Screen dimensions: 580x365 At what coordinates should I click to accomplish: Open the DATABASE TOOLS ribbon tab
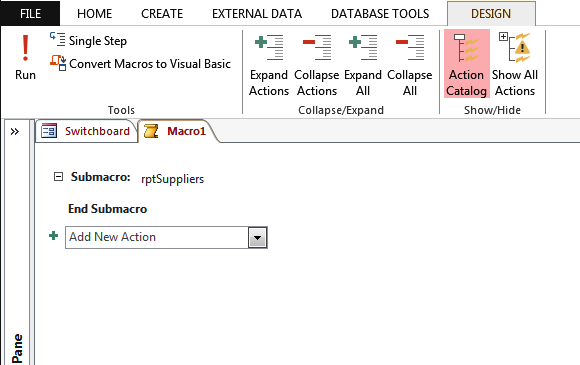[x=380, y=14]
